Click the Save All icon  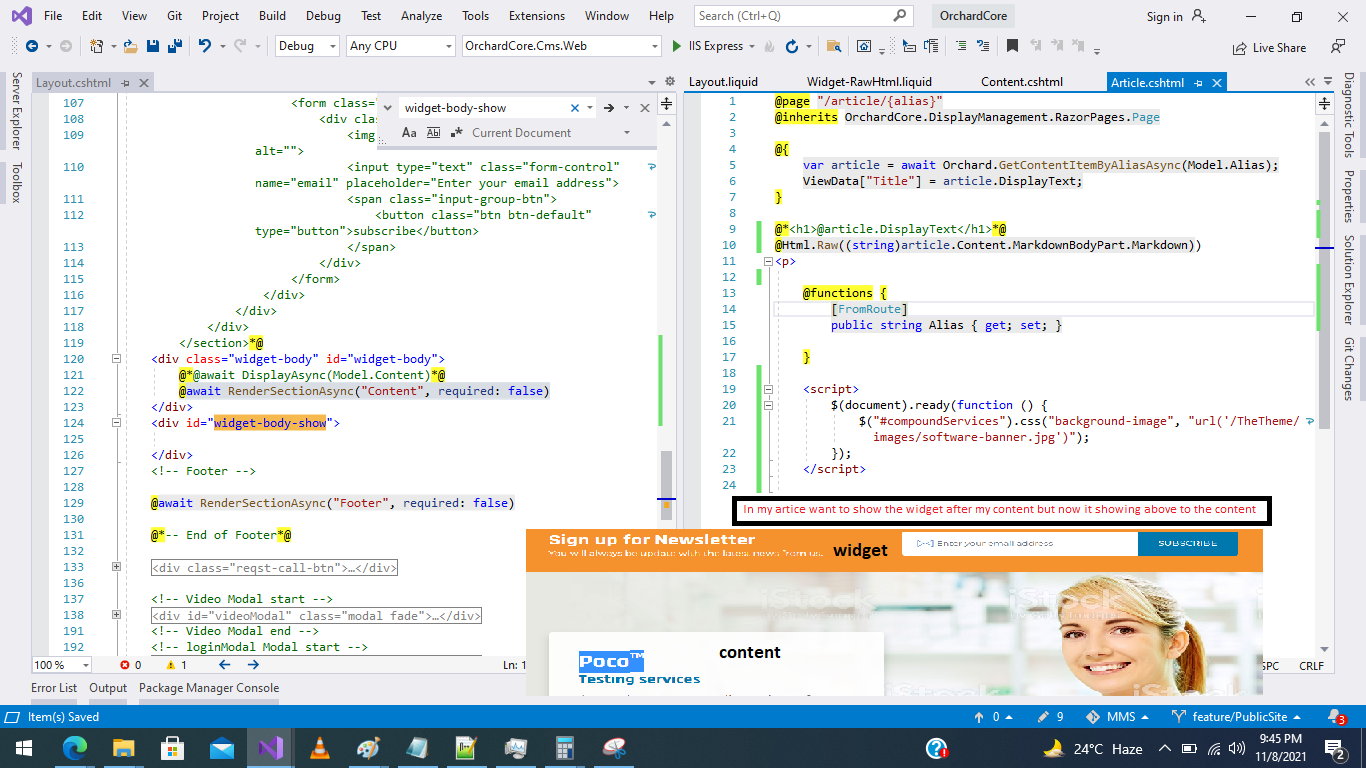pos(173,46)
